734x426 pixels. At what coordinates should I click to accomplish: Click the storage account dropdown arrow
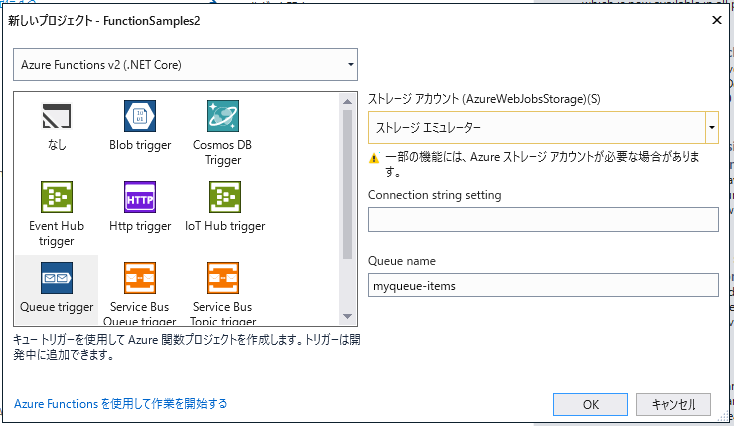point(712,127)
